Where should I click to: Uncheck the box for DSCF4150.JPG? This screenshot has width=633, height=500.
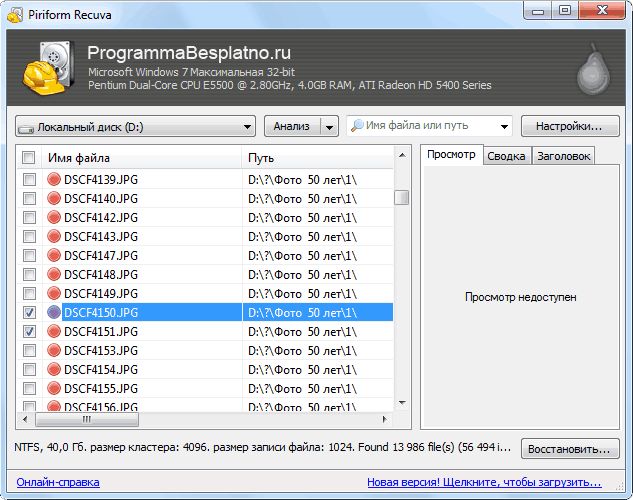pyautogui.click(x=29, y=312)
